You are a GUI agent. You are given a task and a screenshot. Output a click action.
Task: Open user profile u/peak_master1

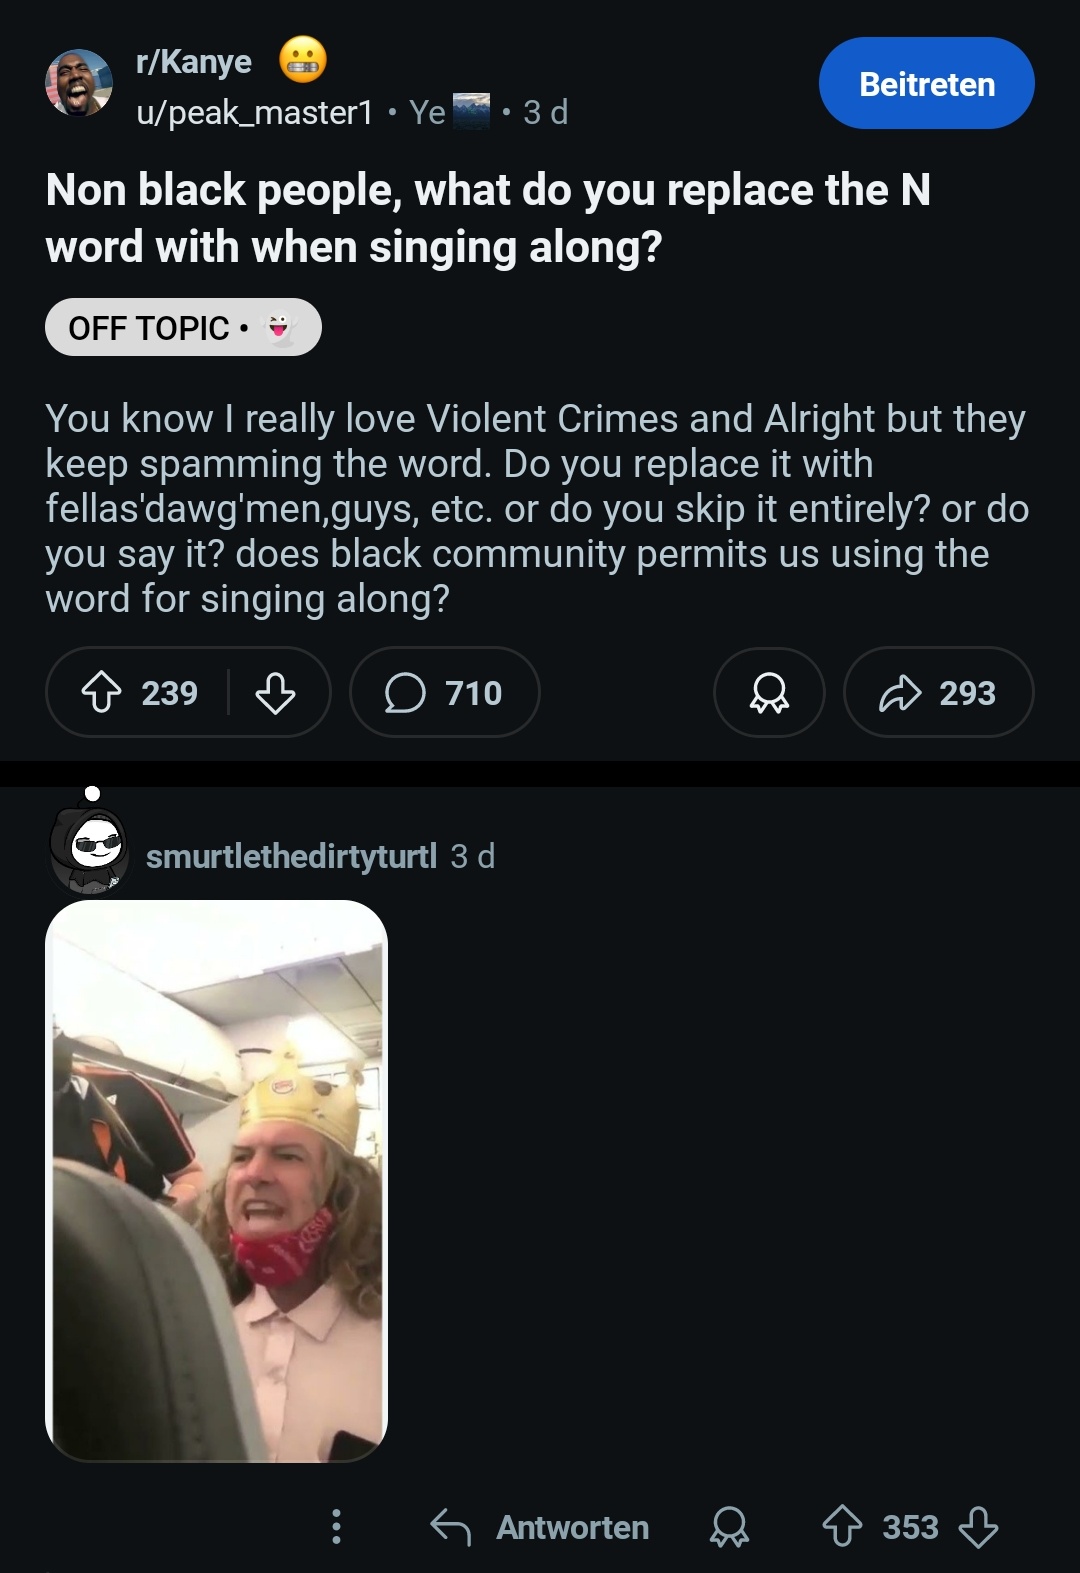[254, 112]
